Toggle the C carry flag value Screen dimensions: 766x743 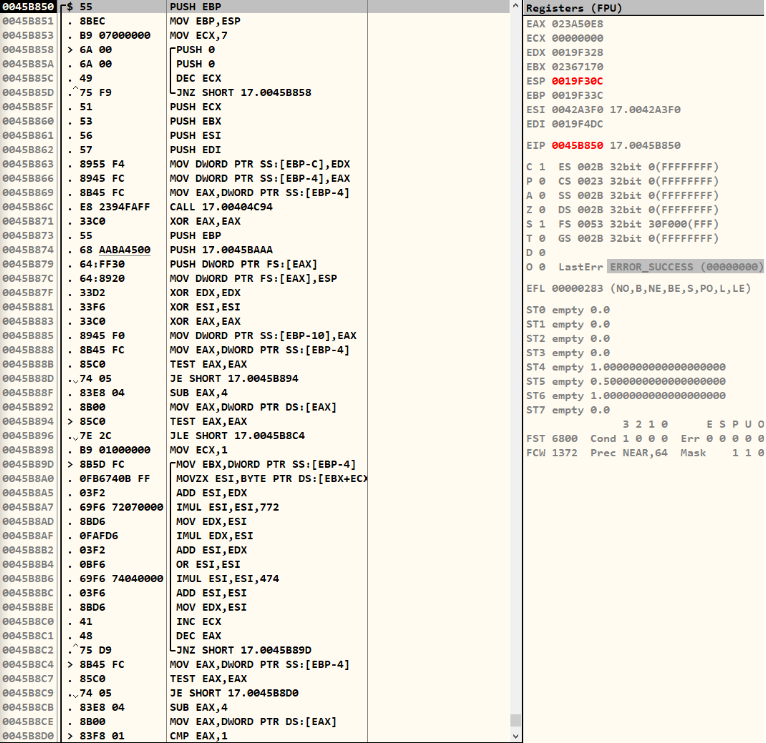542,167
